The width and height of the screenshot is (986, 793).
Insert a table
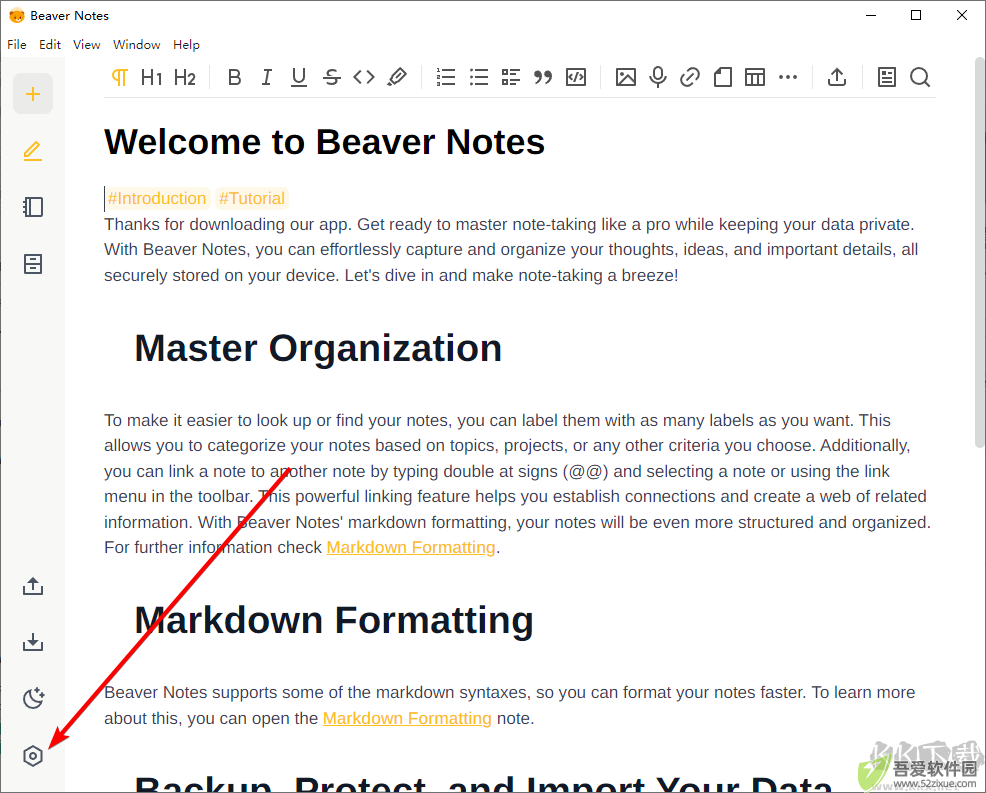755,77
